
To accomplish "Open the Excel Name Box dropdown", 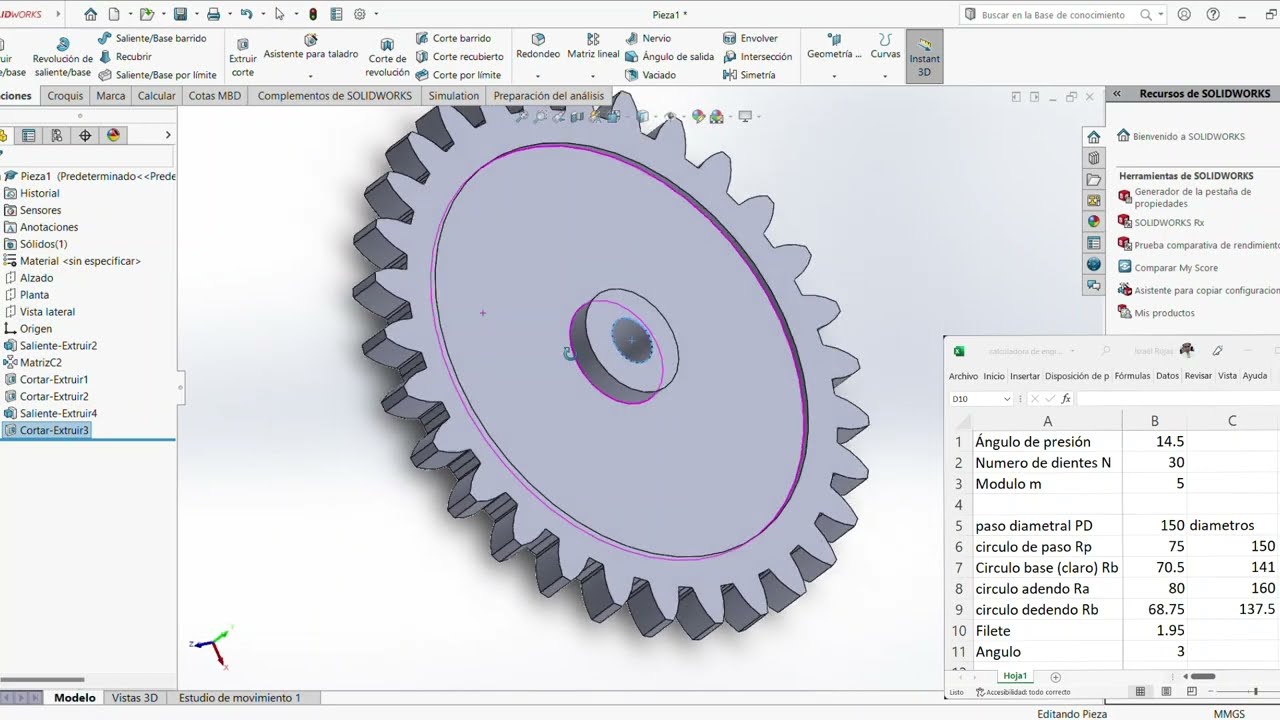I will [1007, 399].
